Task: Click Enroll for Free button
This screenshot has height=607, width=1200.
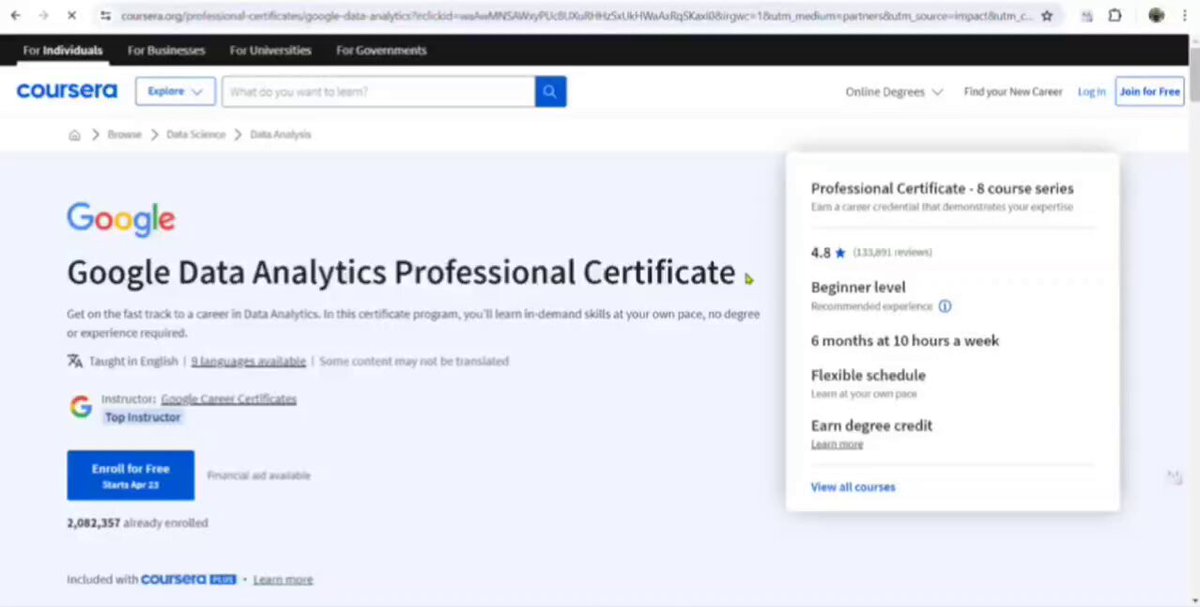Action: pyautogui.click(x=130, y=475)
